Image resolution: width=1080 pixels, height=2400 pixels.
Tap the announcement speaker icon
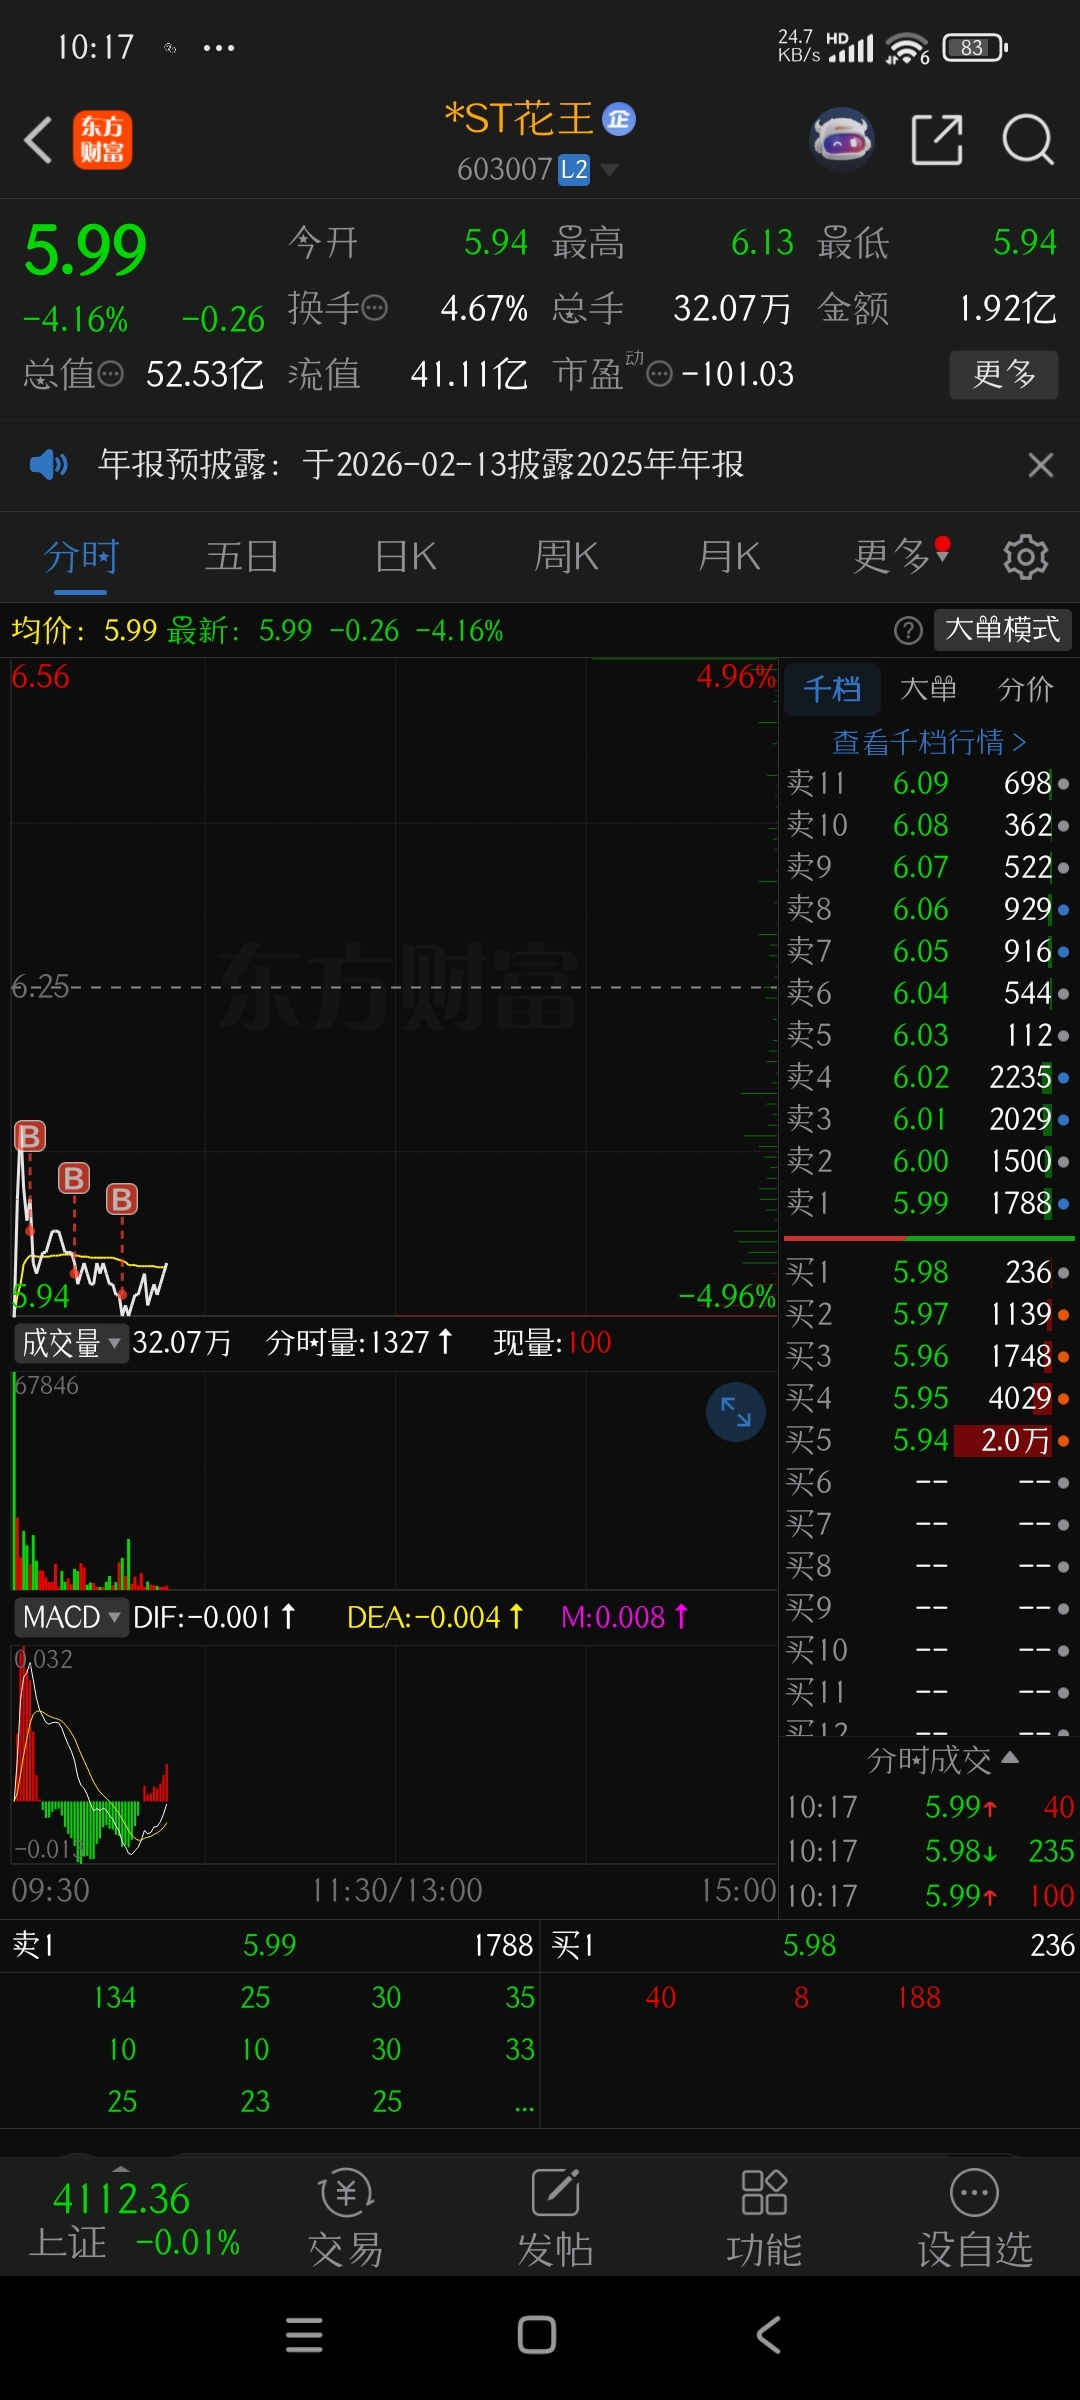(48, 464)
